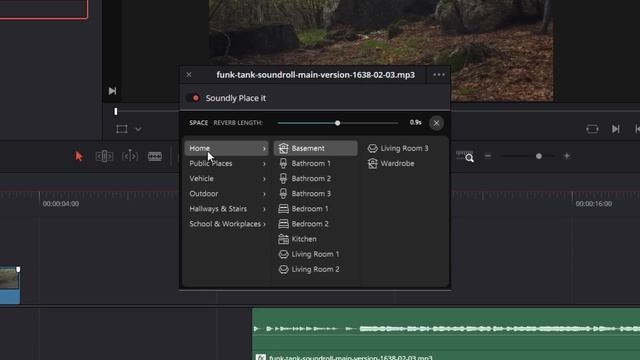Select the Basement reverb space

pos(315,148)
